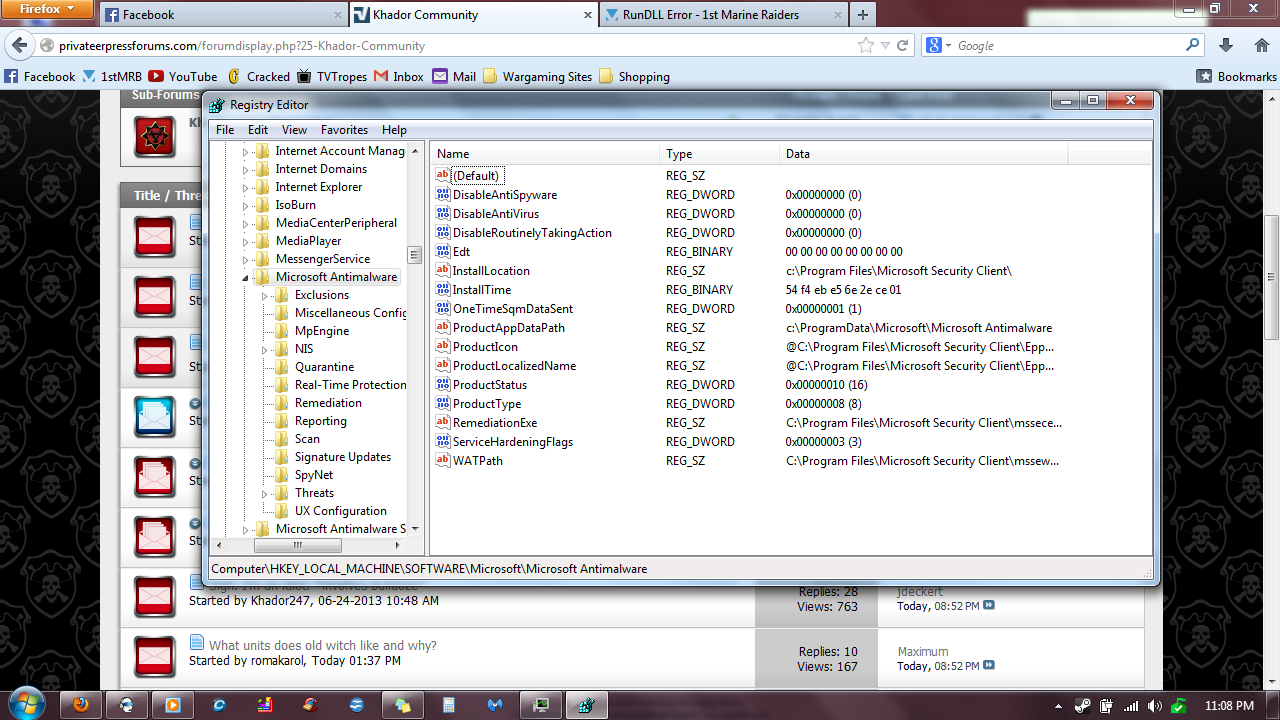Switch to the Facebook browser tab
The width and height of the screenshot is (1280, 720).
tap(222, 15)
